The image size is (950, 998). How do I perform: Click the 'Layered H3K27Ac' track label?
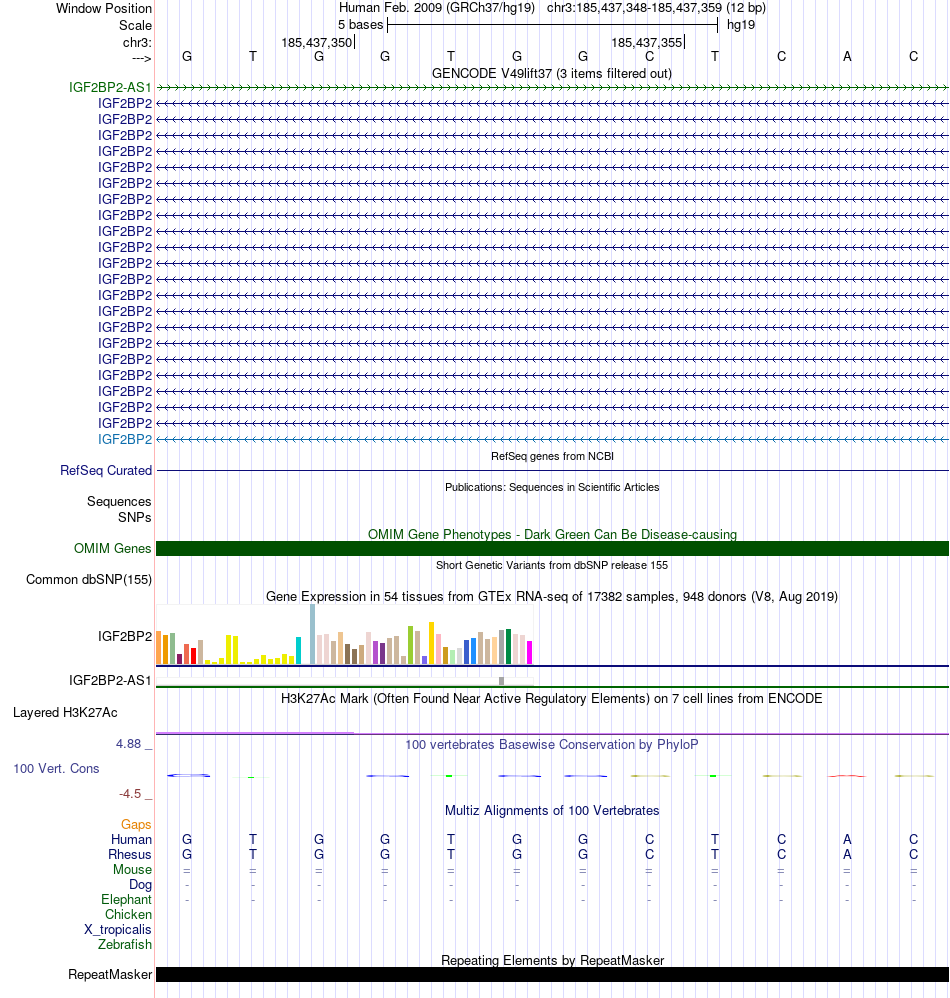(x=65, y=712)
